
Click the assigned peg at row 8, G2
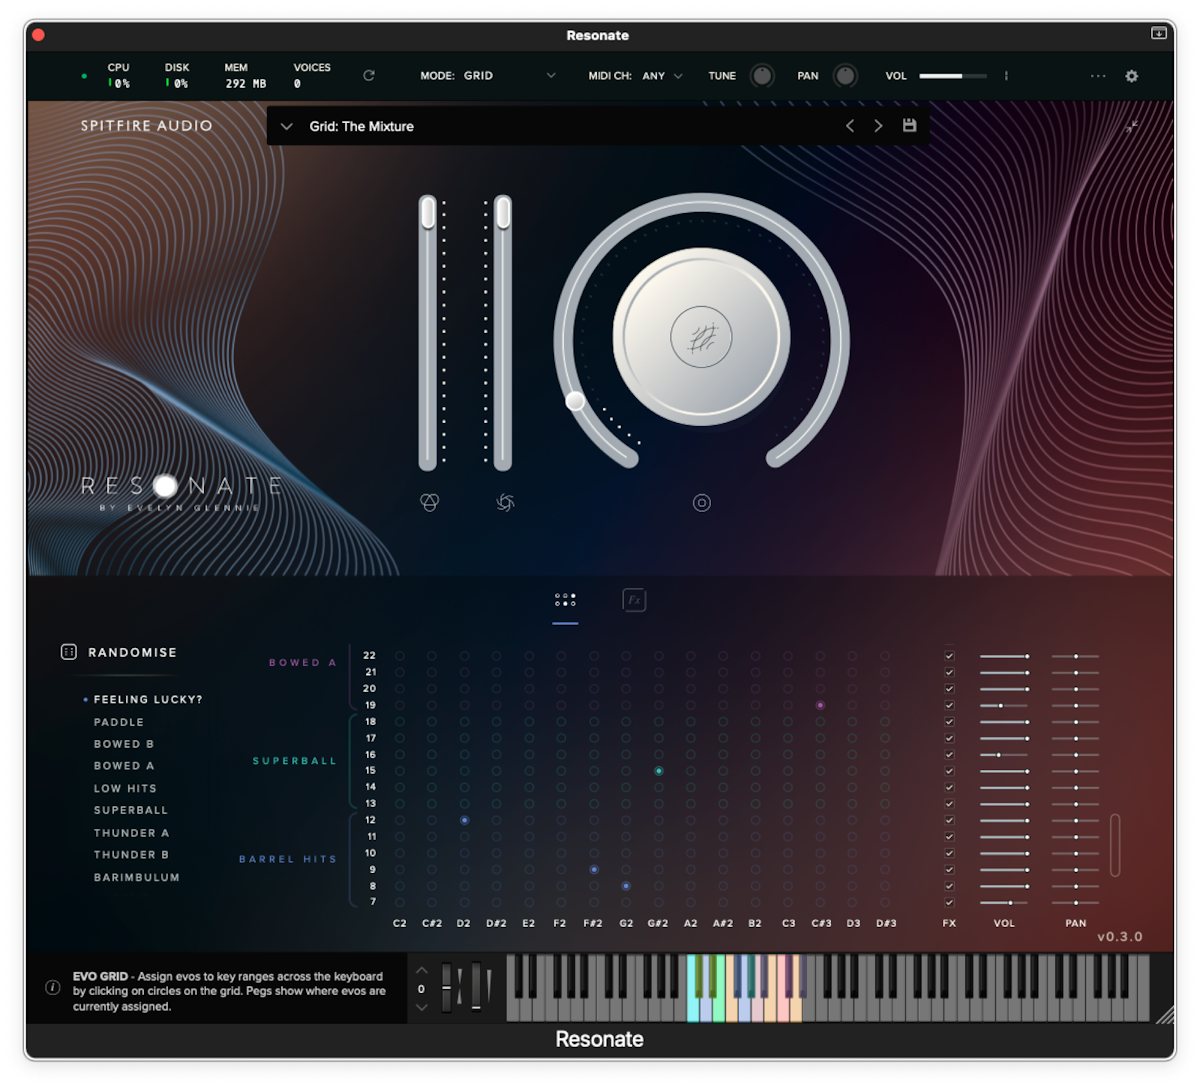626,886
